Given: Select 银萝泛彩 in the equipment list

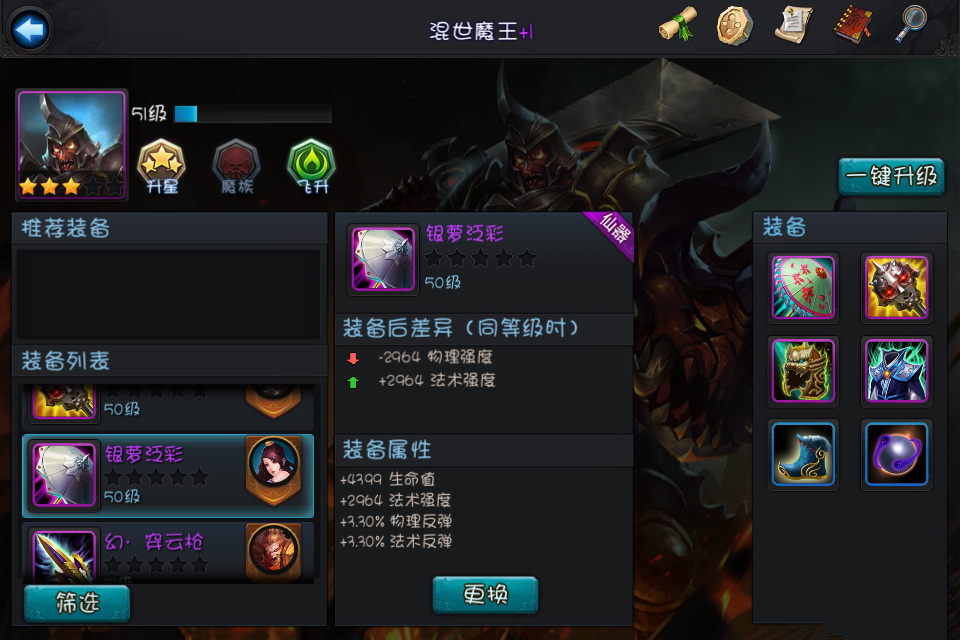Looking at the screenshot, I should click(168, 476).
